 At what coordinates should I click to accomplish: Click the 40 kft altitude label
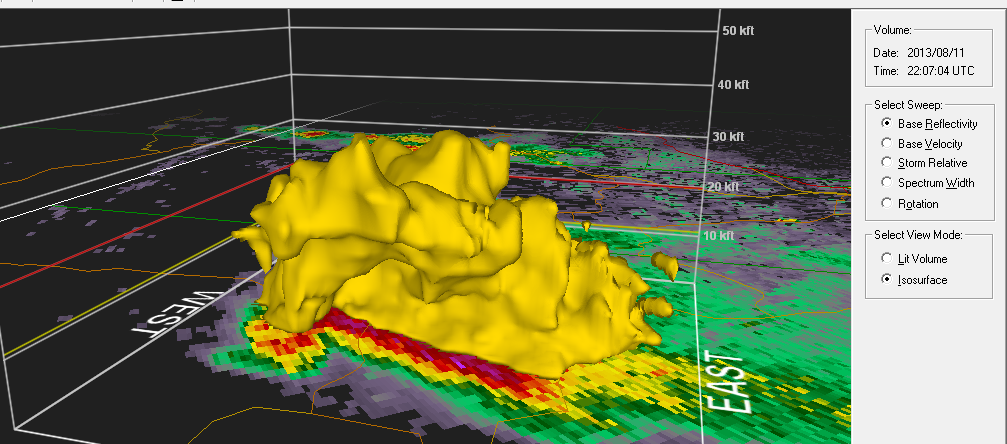734,84
